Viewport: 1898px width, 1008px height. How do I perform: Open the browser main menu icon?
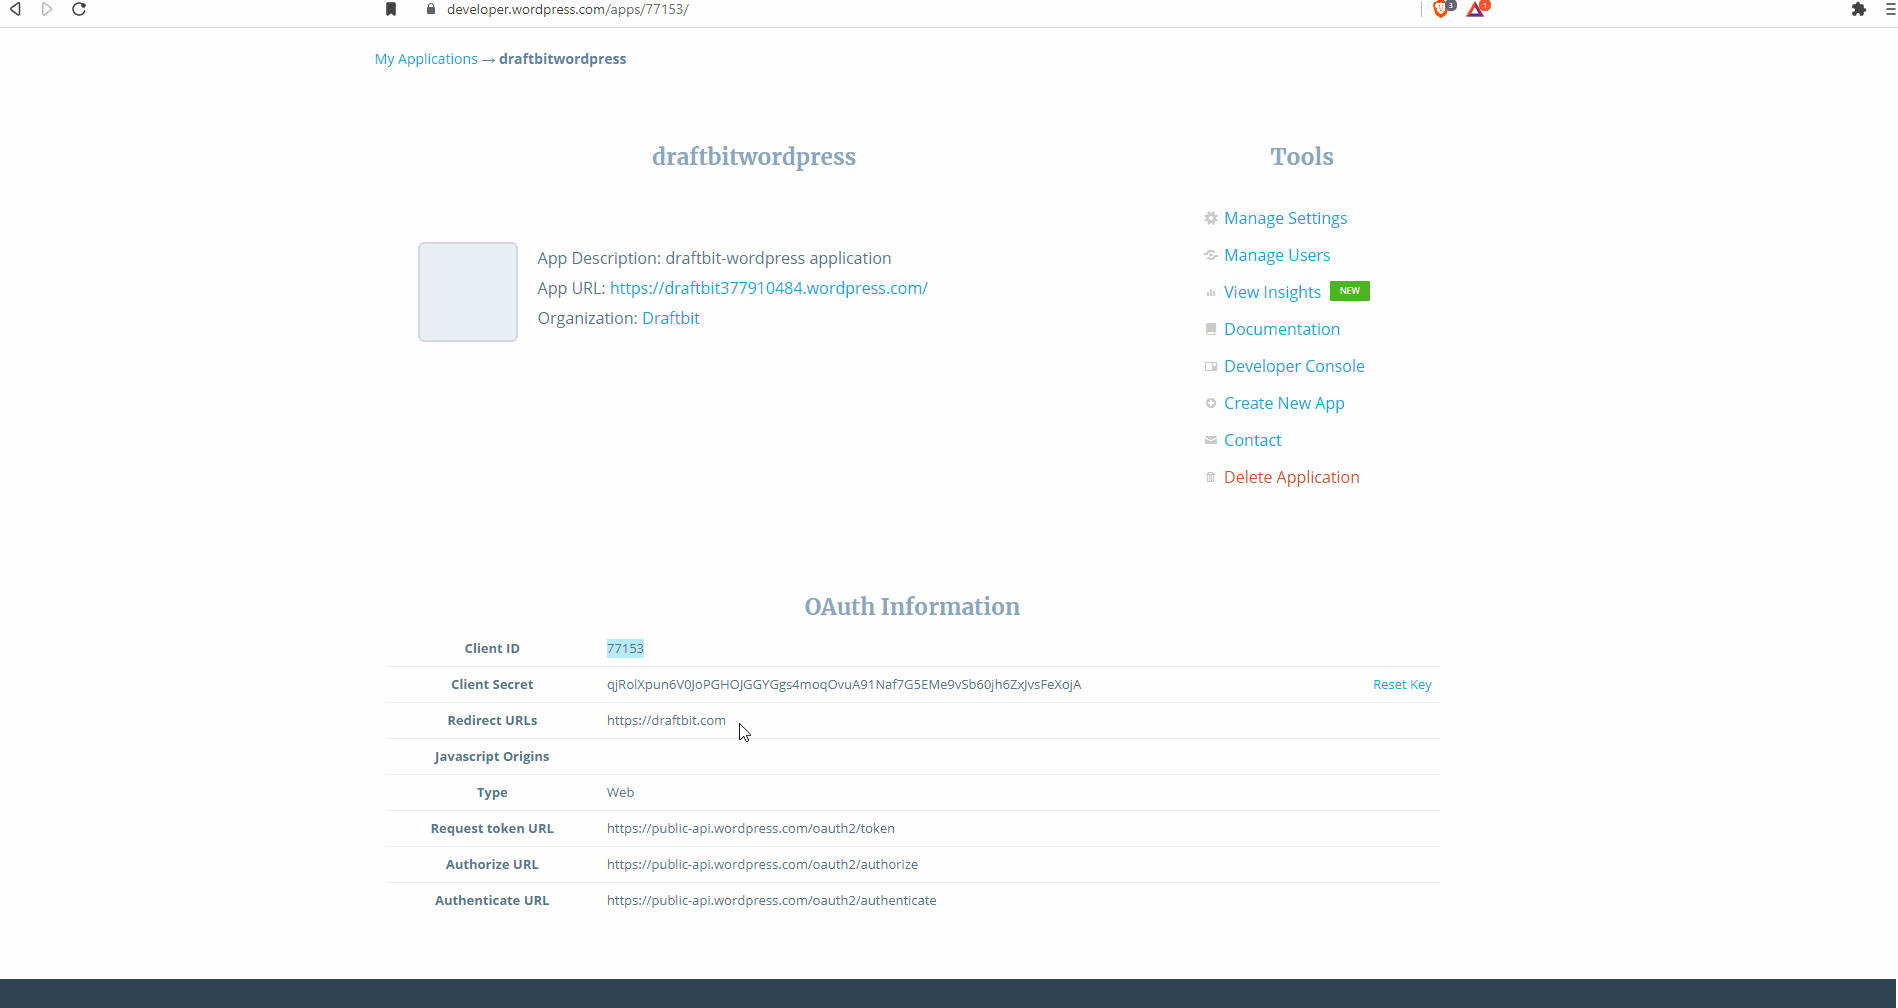1890,9
